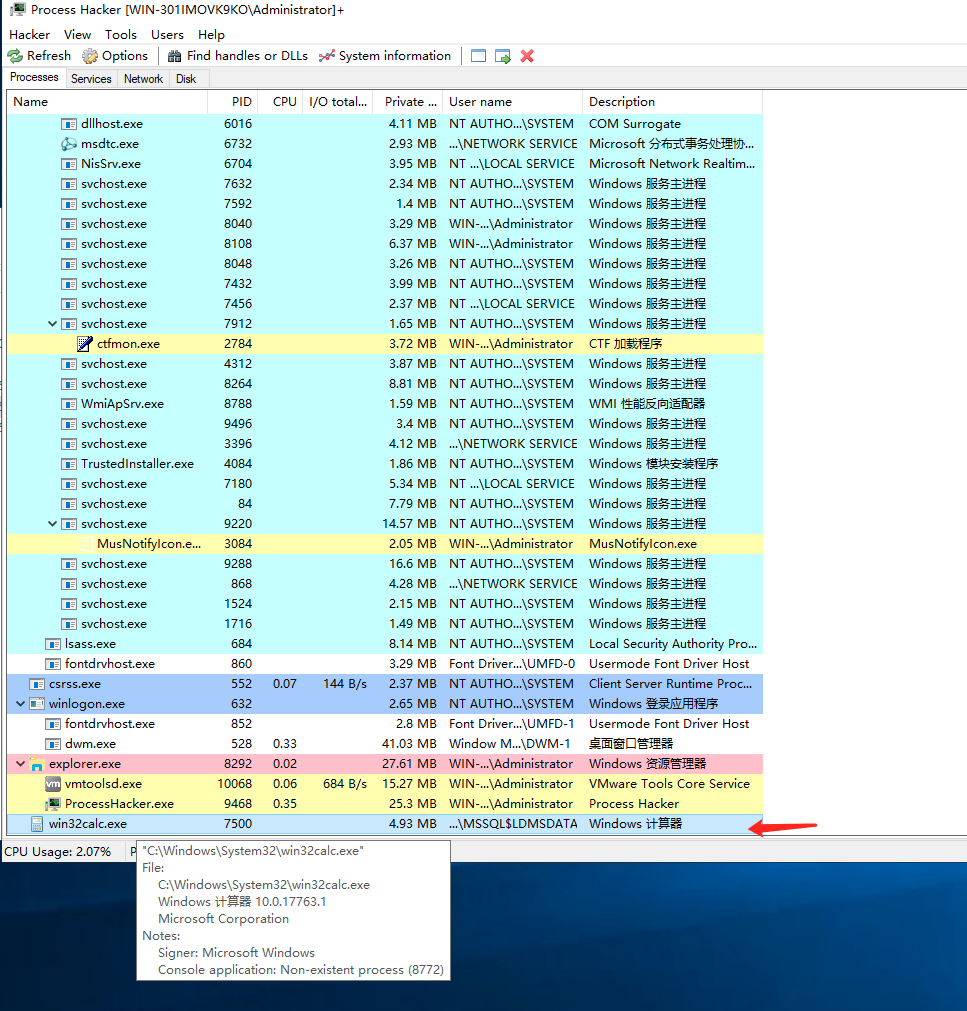Viewport: 967px width, 1011px height.
Task: Select the TrustedInstaller.exe process name
Action: (137, 464)
